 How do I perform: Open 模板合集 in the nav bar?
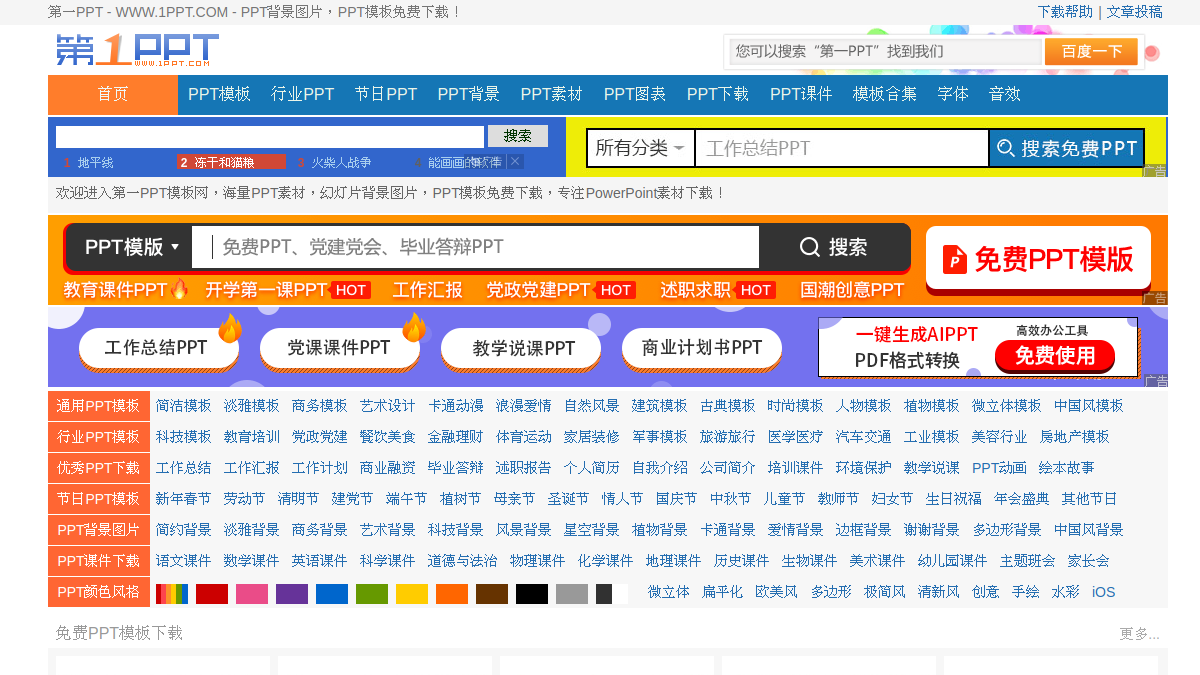point(885,94)
